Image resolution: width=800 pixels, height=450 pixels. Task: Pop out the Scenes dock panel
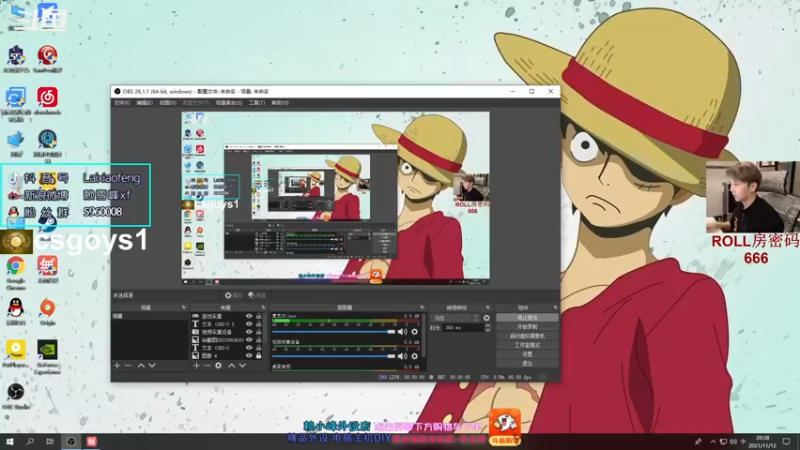click(x=184, y=308)
